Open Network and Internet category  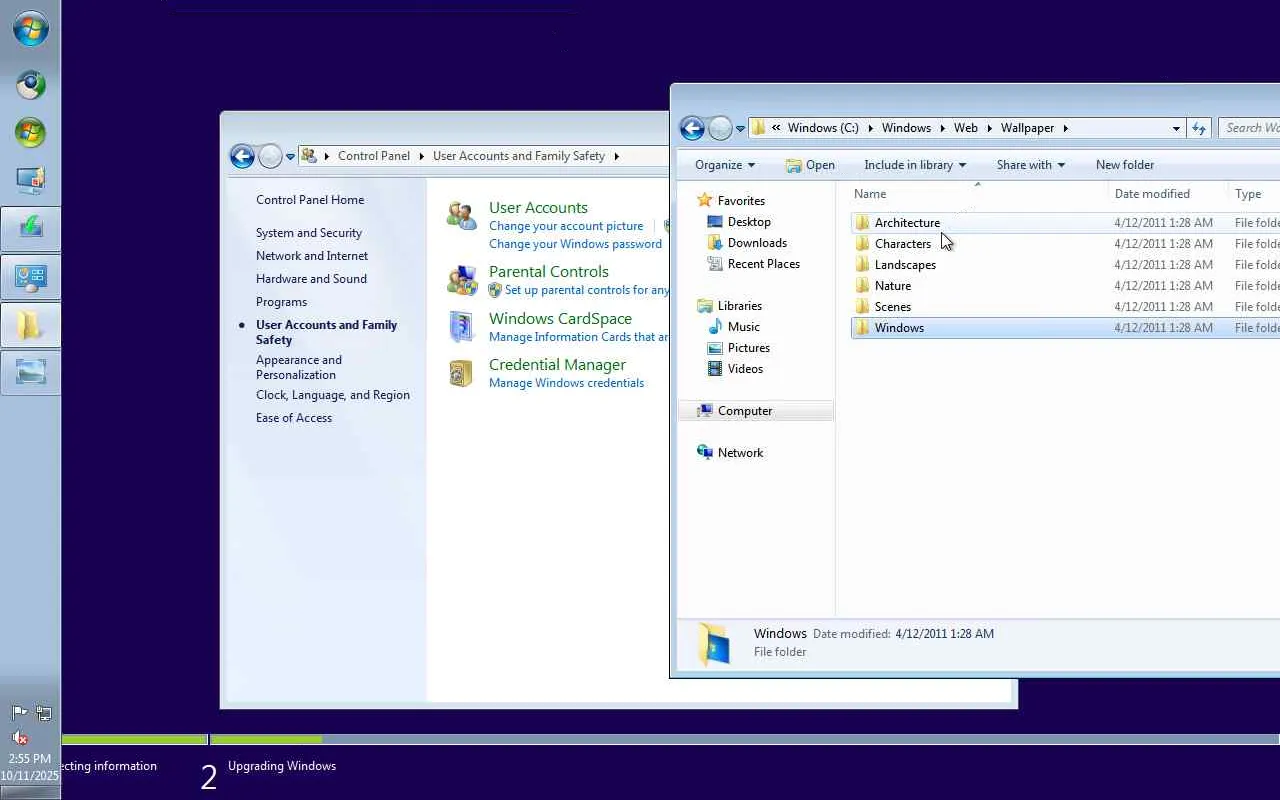tap(312, 256)
